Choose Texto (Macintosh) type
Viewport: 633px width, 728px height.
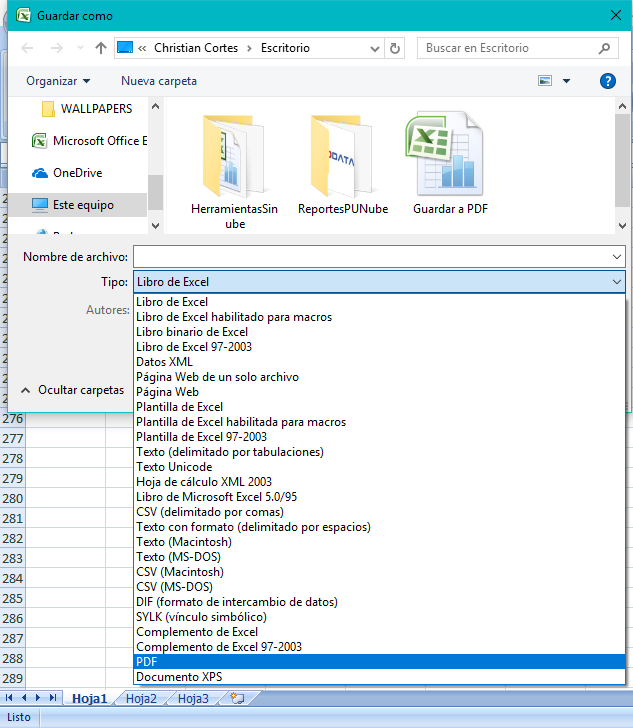[x=379, y=542]
